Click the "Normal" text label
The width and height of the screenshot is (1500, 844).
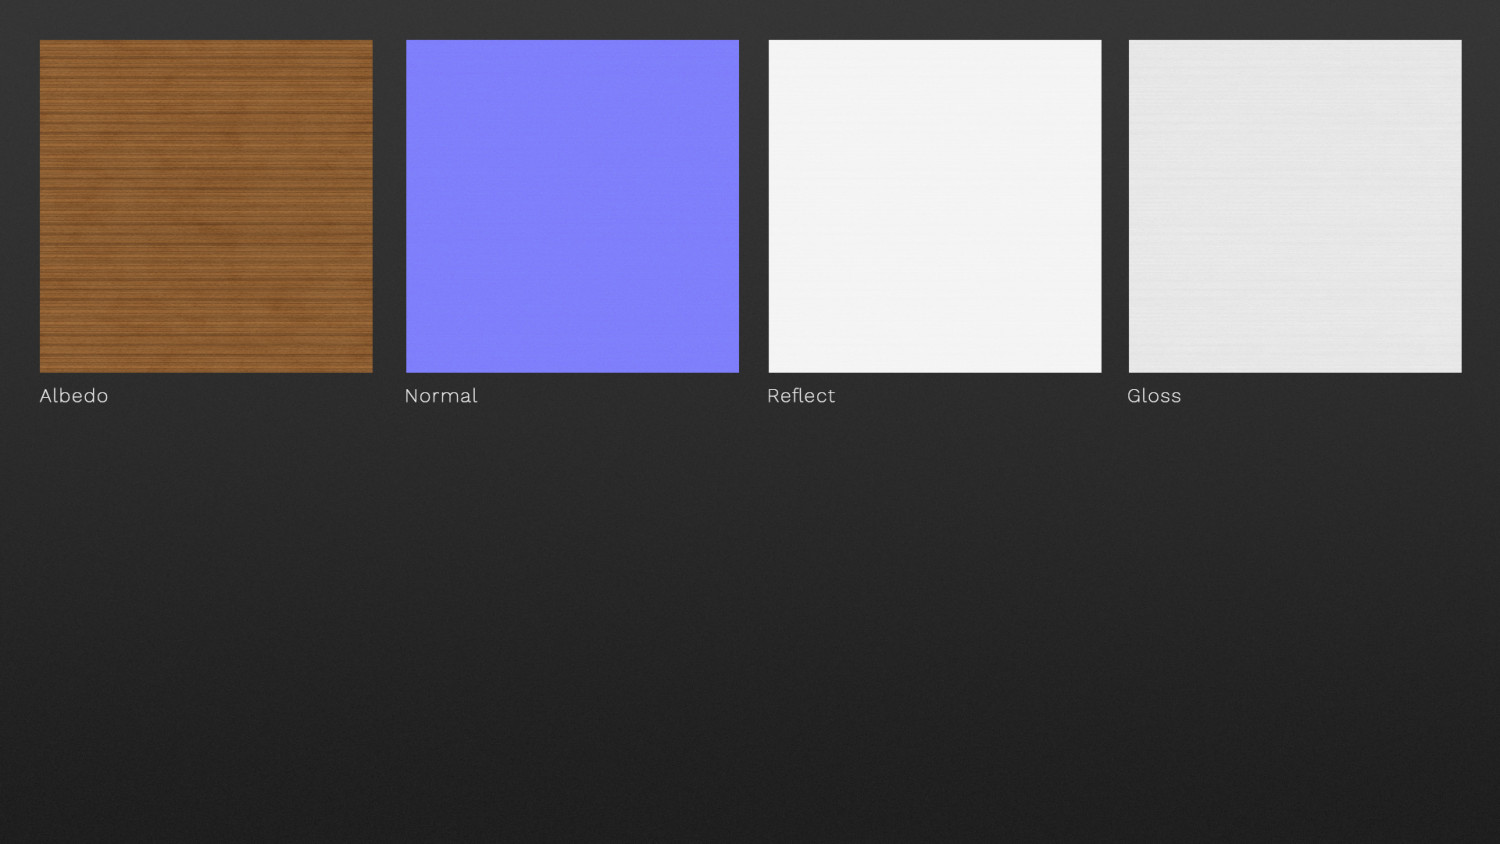pyautogui.click(x=441, y=396)
